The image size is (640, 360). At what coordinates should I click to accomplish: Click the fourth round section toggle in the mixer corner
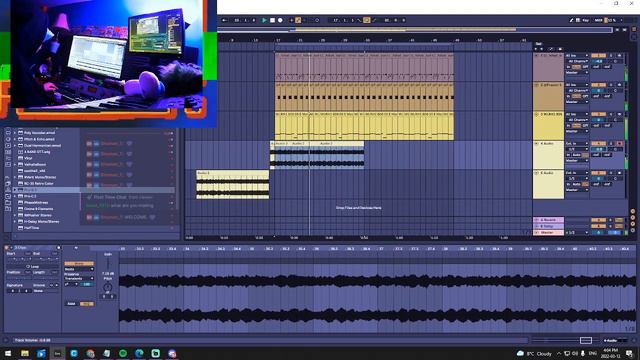pos(633,230)
